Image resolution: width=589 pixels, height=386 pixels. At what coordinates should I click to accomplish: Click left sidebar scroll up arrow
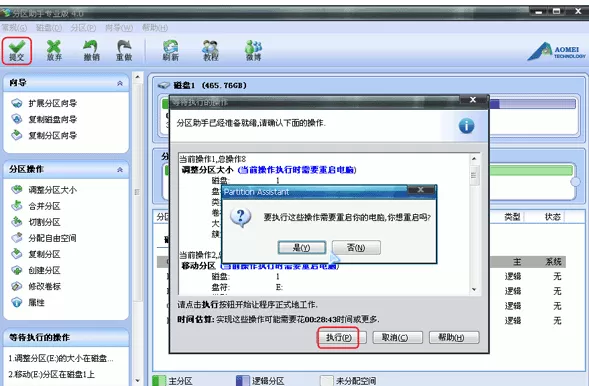coord(137,77)
